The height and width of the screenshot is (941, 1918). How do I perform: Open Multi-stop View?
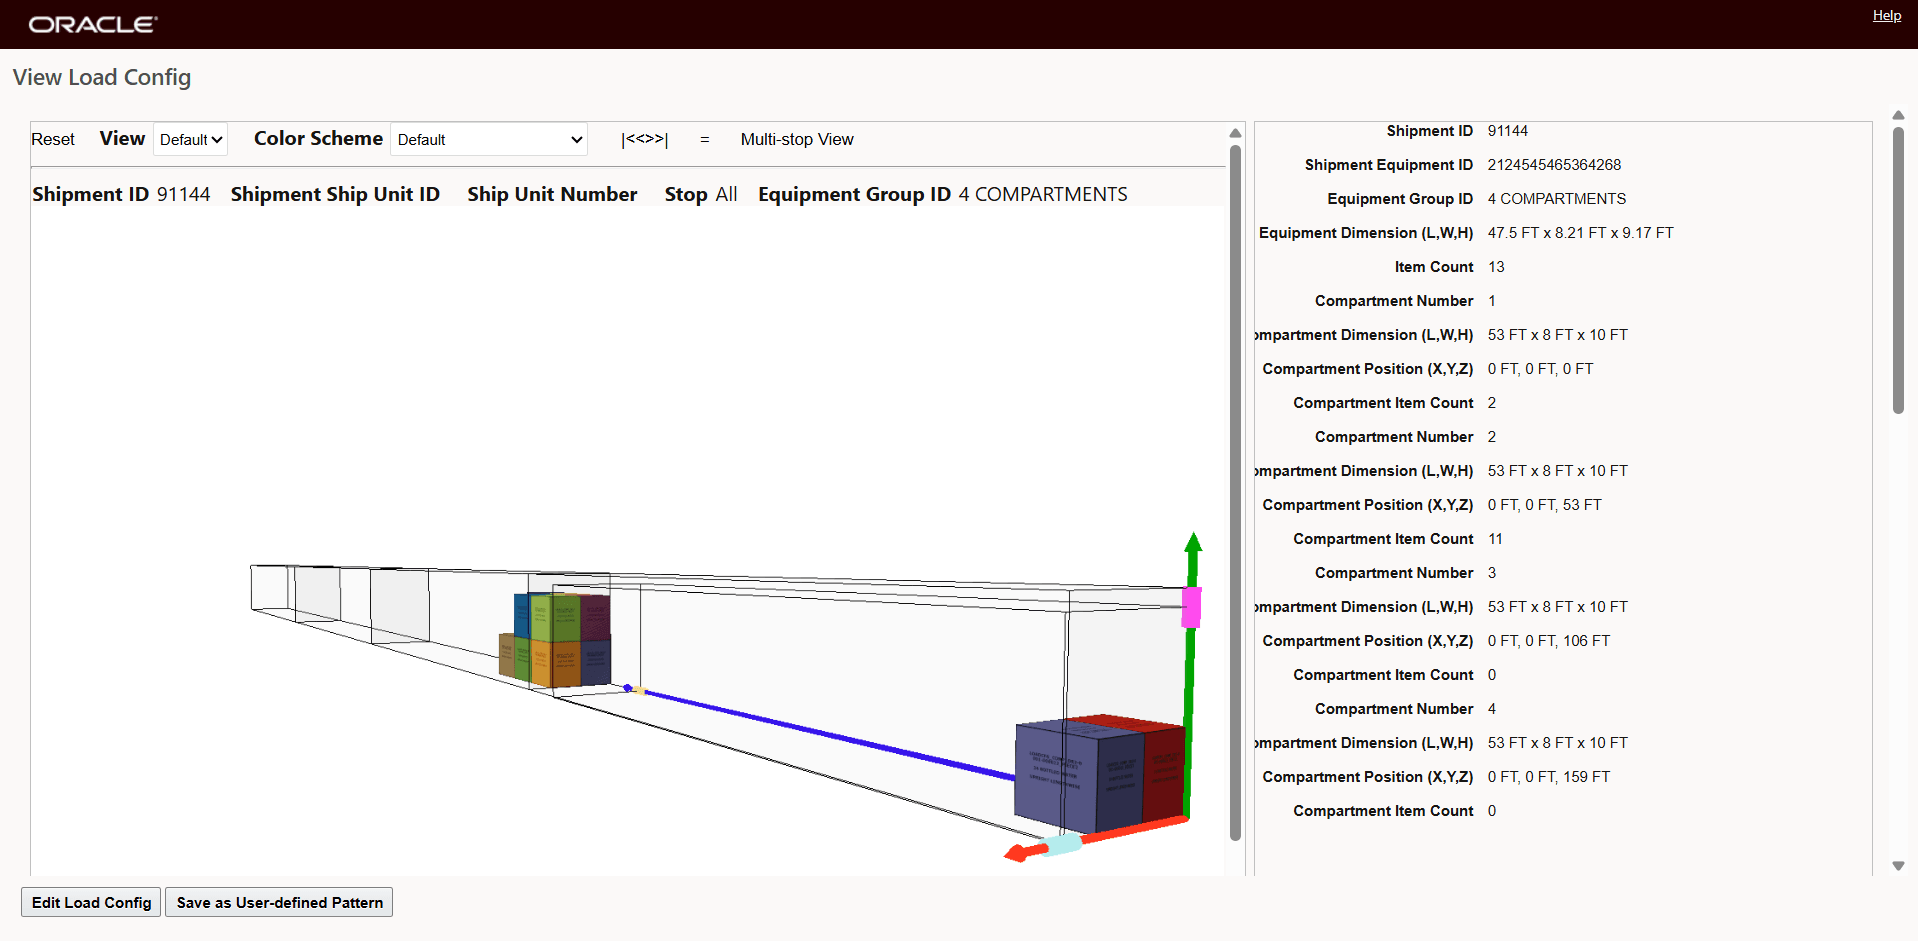pos(797,139)
